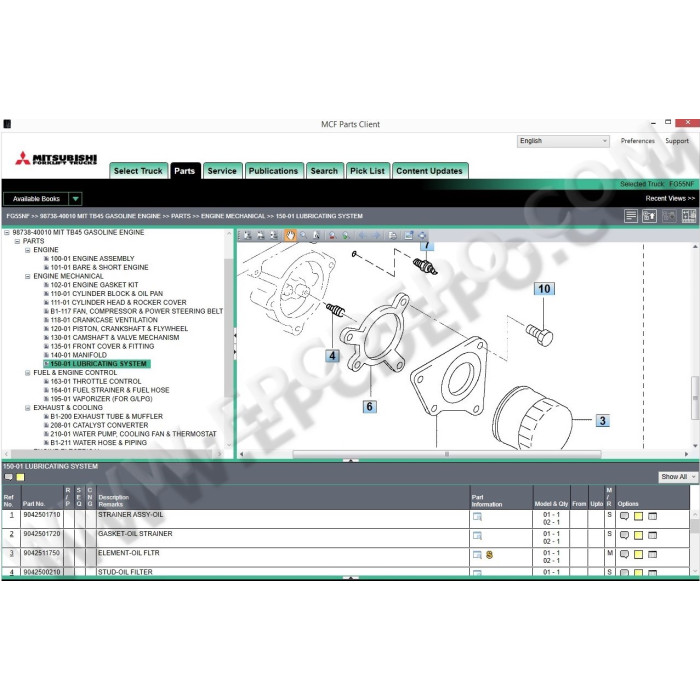Click the third fit-image toolbar icon
The image size is (700, 700).
click(x=274, y=235)
